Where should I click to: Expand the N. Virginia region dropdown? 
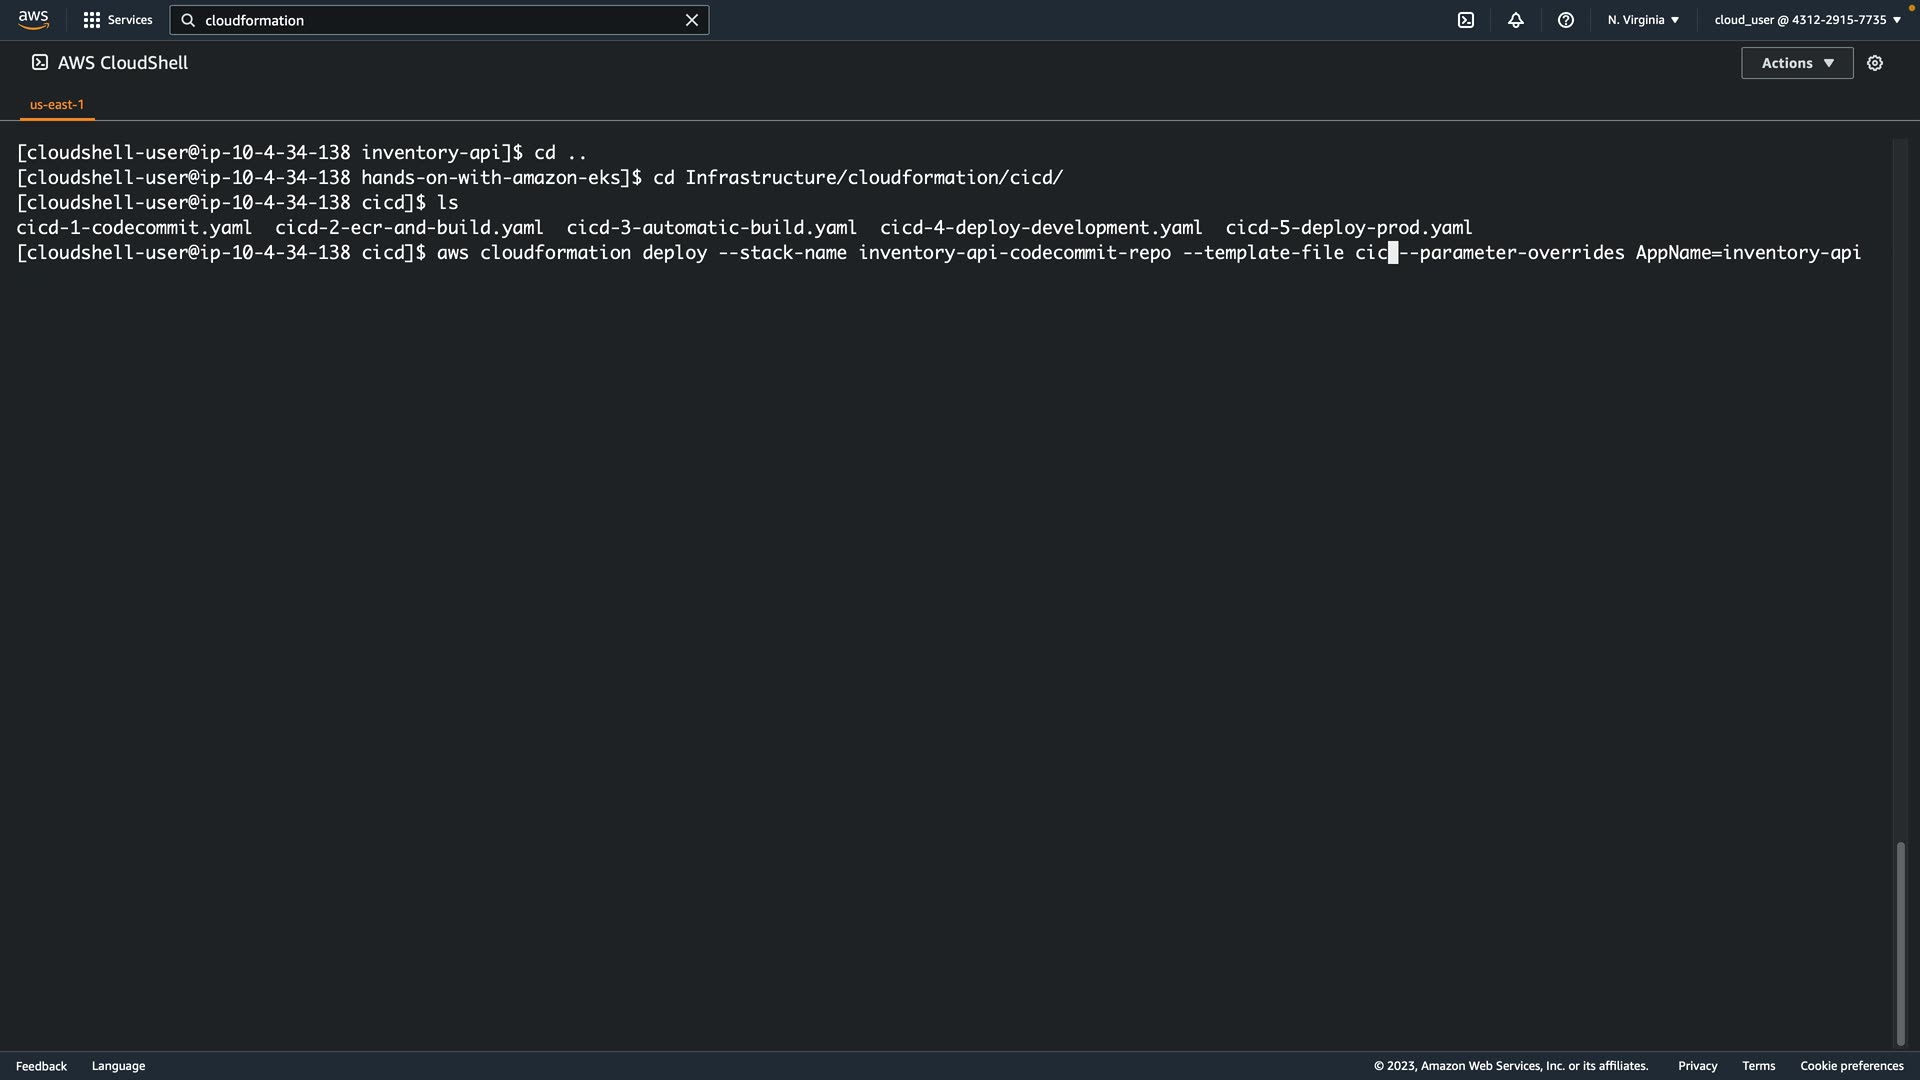(x=1643, y=20)
